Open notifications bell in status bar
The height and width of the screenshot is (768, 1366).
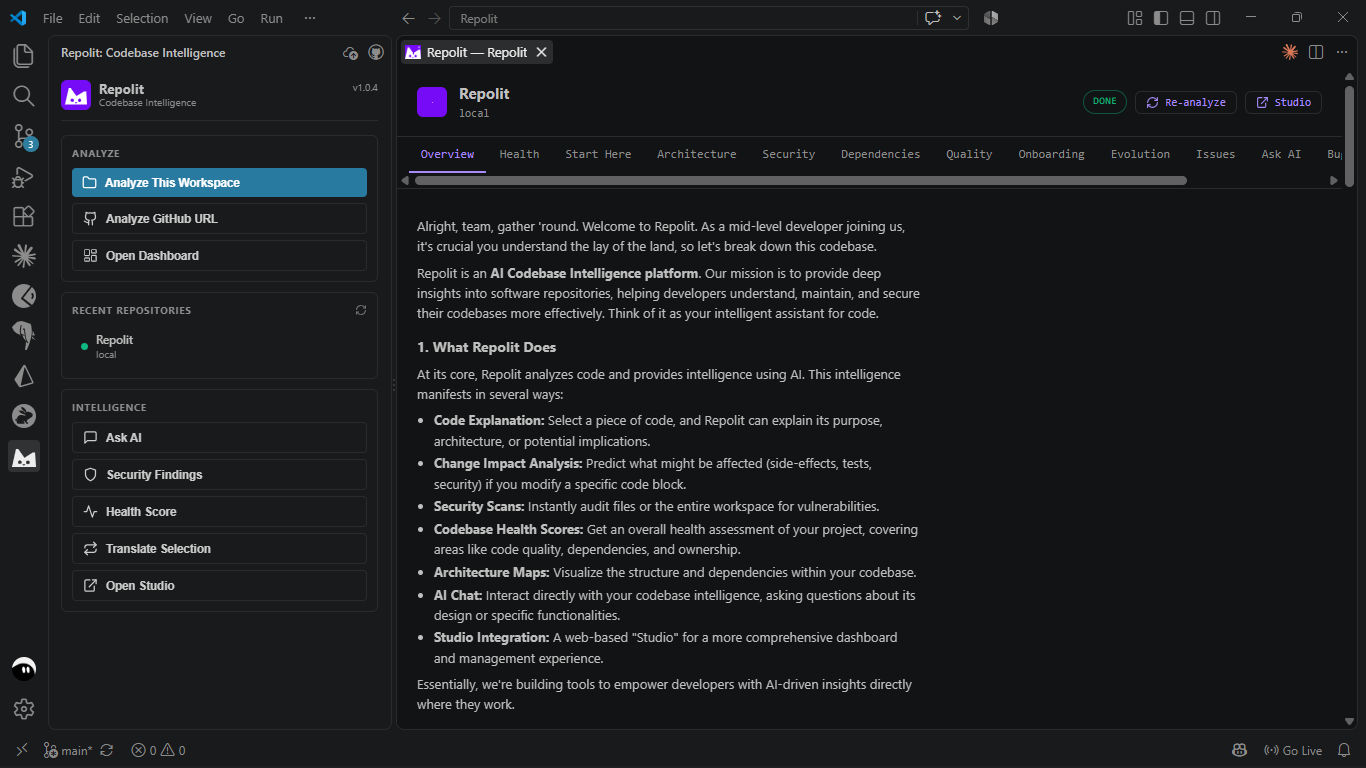tap(1345, 750)
